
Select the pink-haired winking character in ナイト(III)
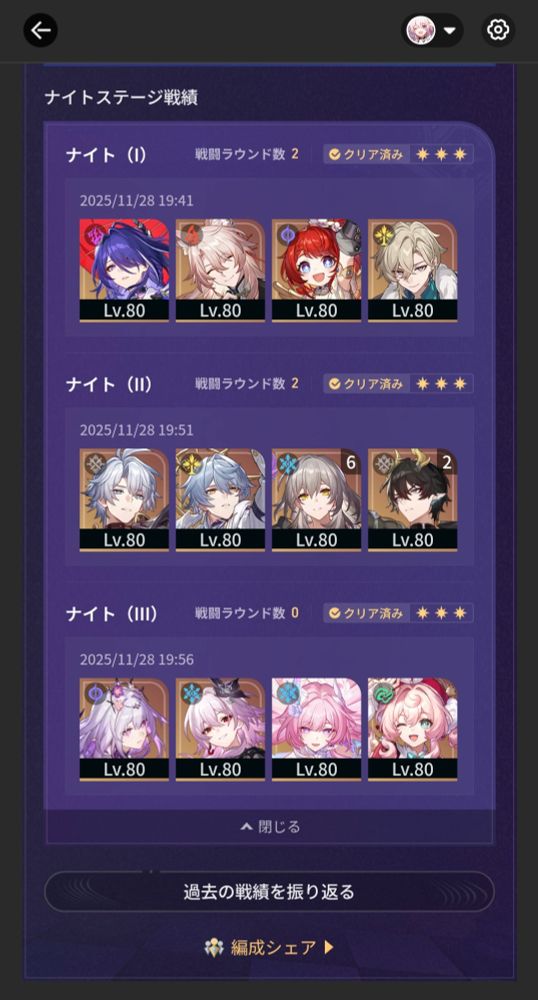tap(412, 730)
